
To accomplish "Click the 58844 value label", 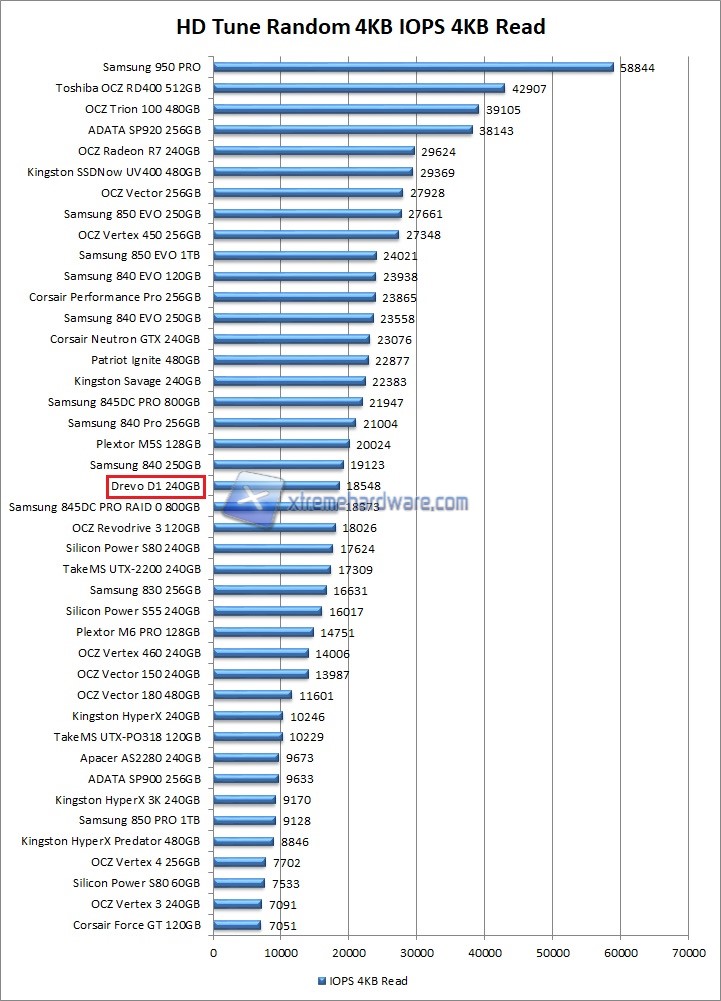I will pyautogui.click(x=642, y=68).
